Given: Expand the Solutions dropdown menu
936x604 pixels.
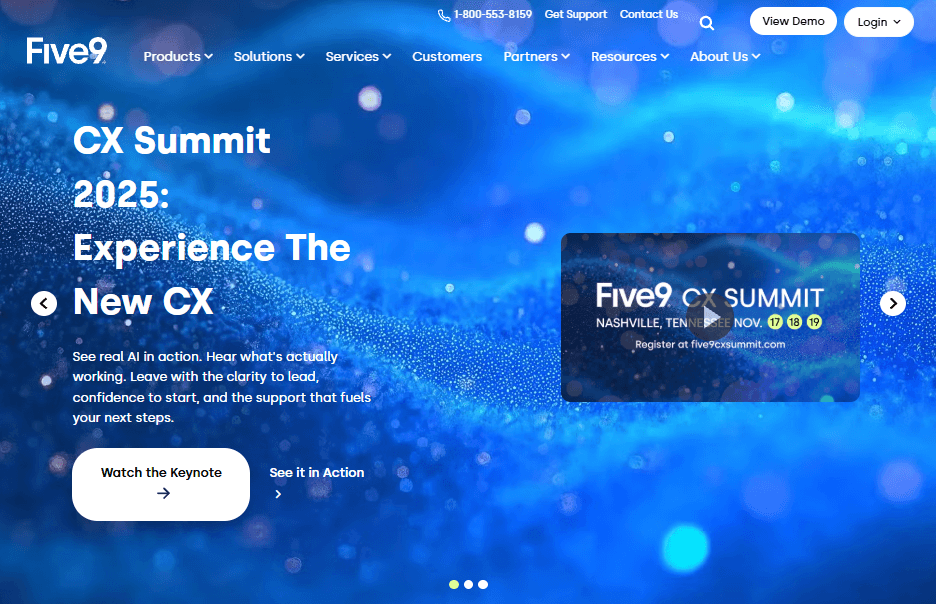Looking at the screenshot, I should (x=269, y=57).
